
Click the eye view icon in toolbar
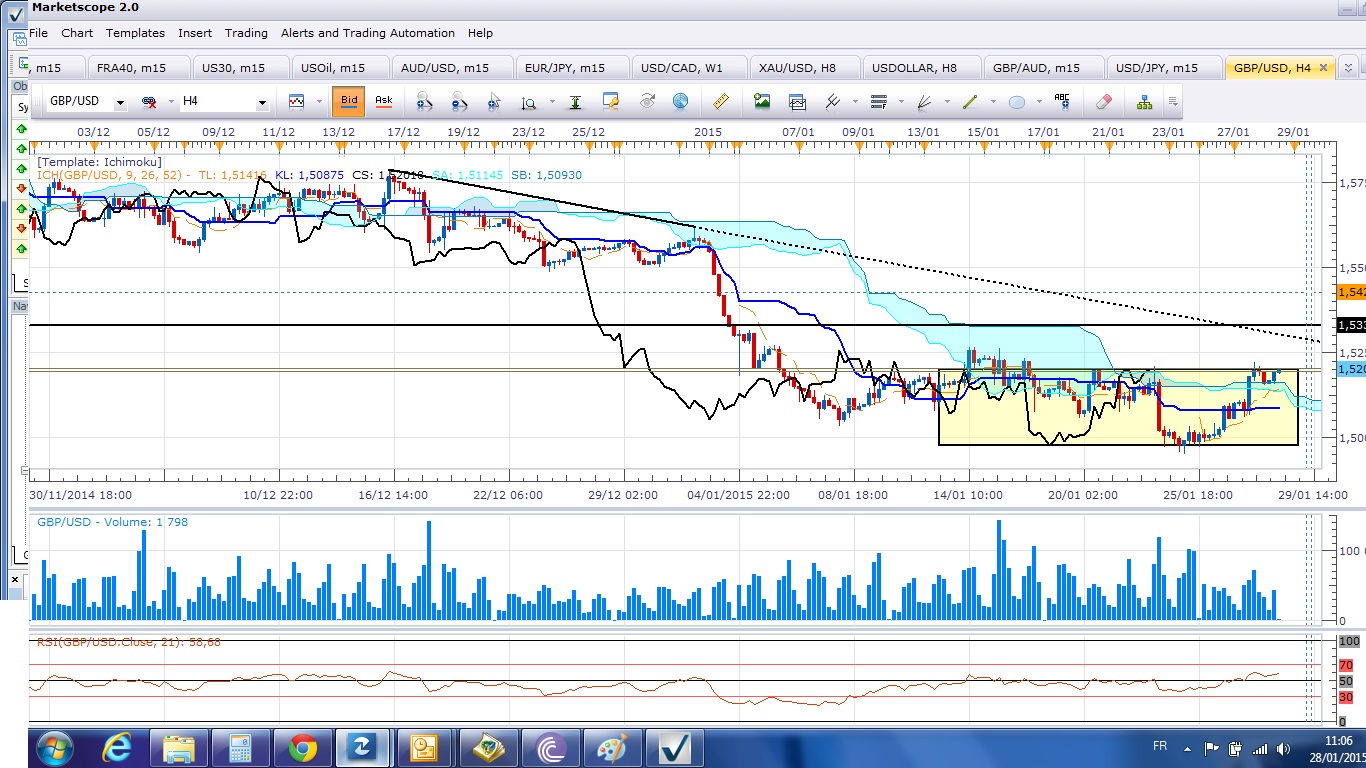[647, 101]
